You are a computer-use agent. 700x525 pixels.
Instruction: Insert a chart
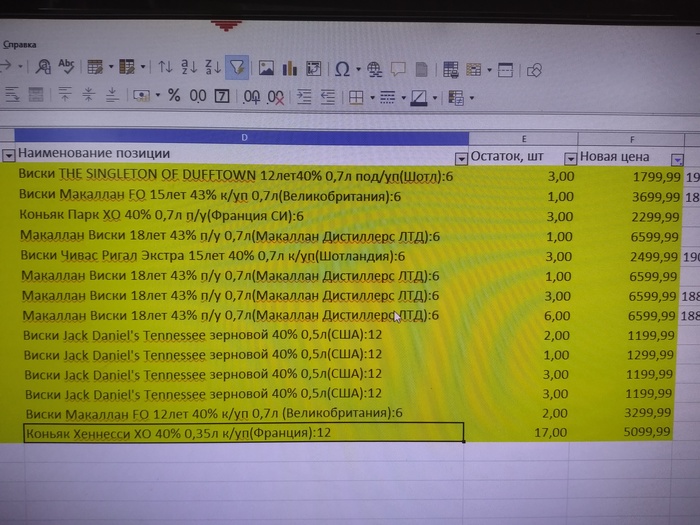coord(290,68)
